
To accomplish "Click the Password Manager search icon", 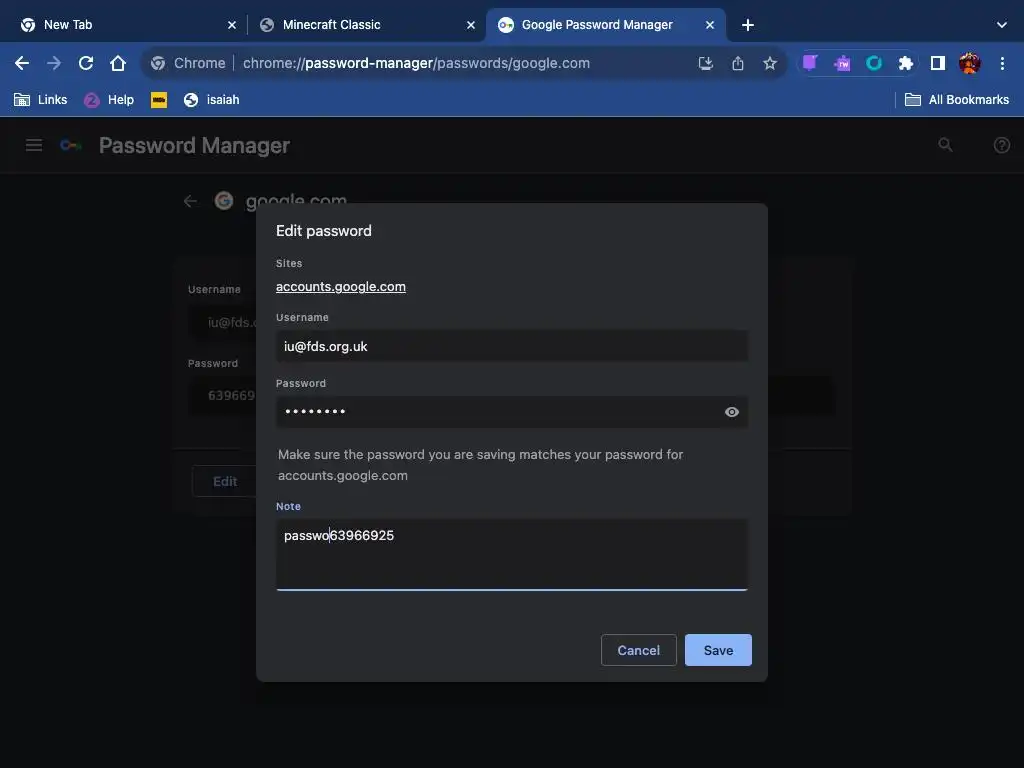I will [945, 145].
